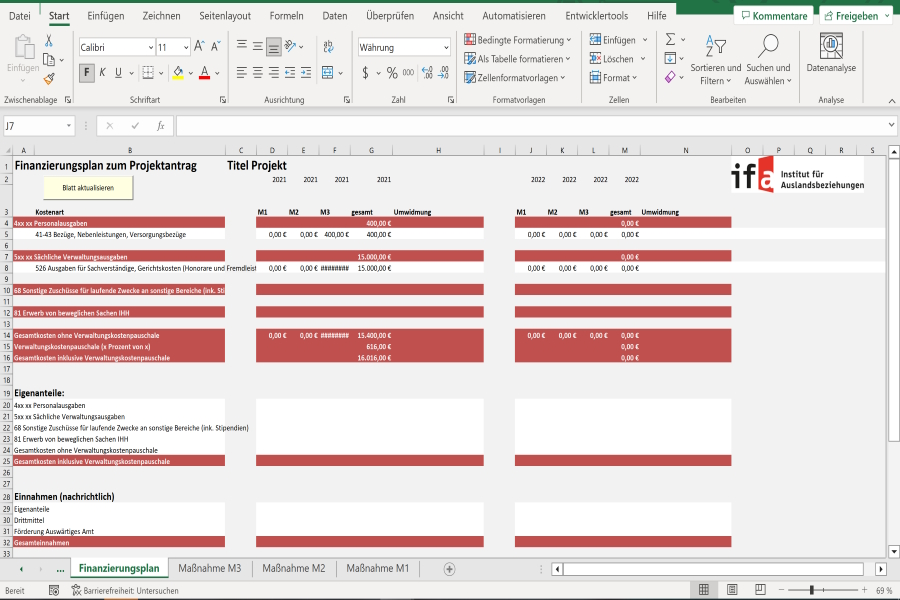This screenshot has height=600, width=900.
Task: Open the Formeln ribbon tab
Action: 286,16
